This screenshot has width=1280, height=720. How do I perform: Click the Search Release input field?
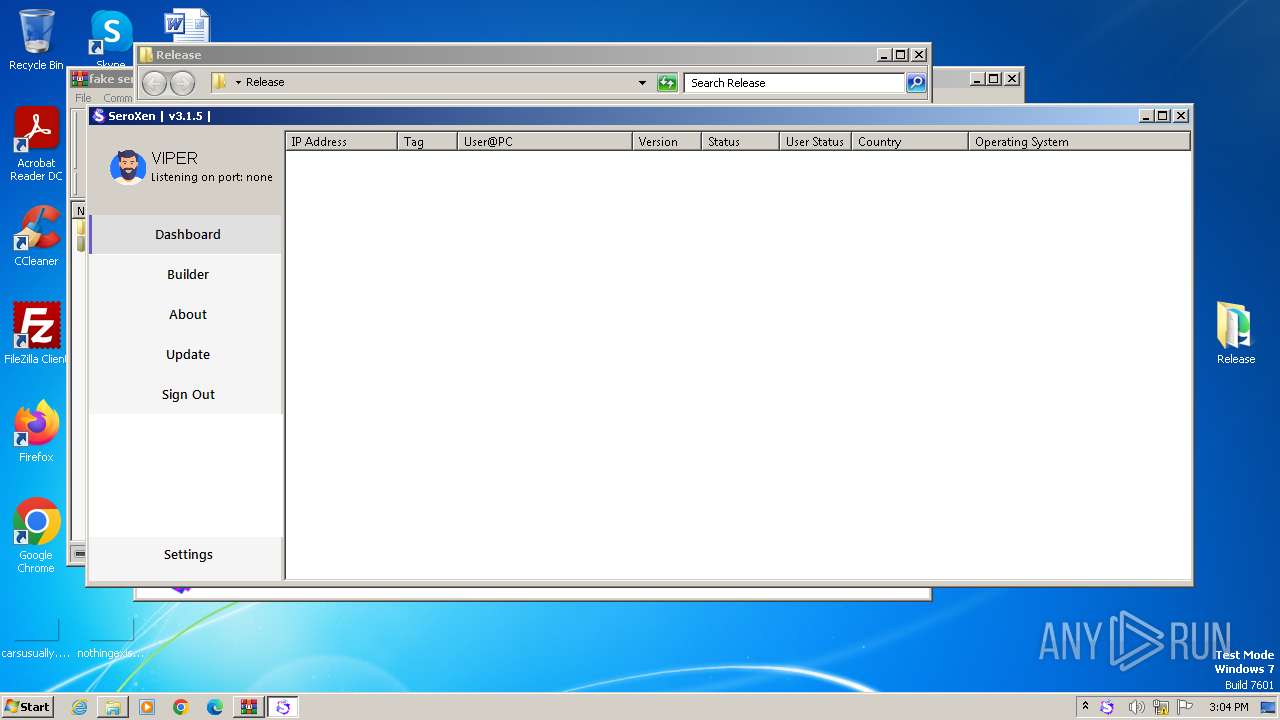[795, 83]
